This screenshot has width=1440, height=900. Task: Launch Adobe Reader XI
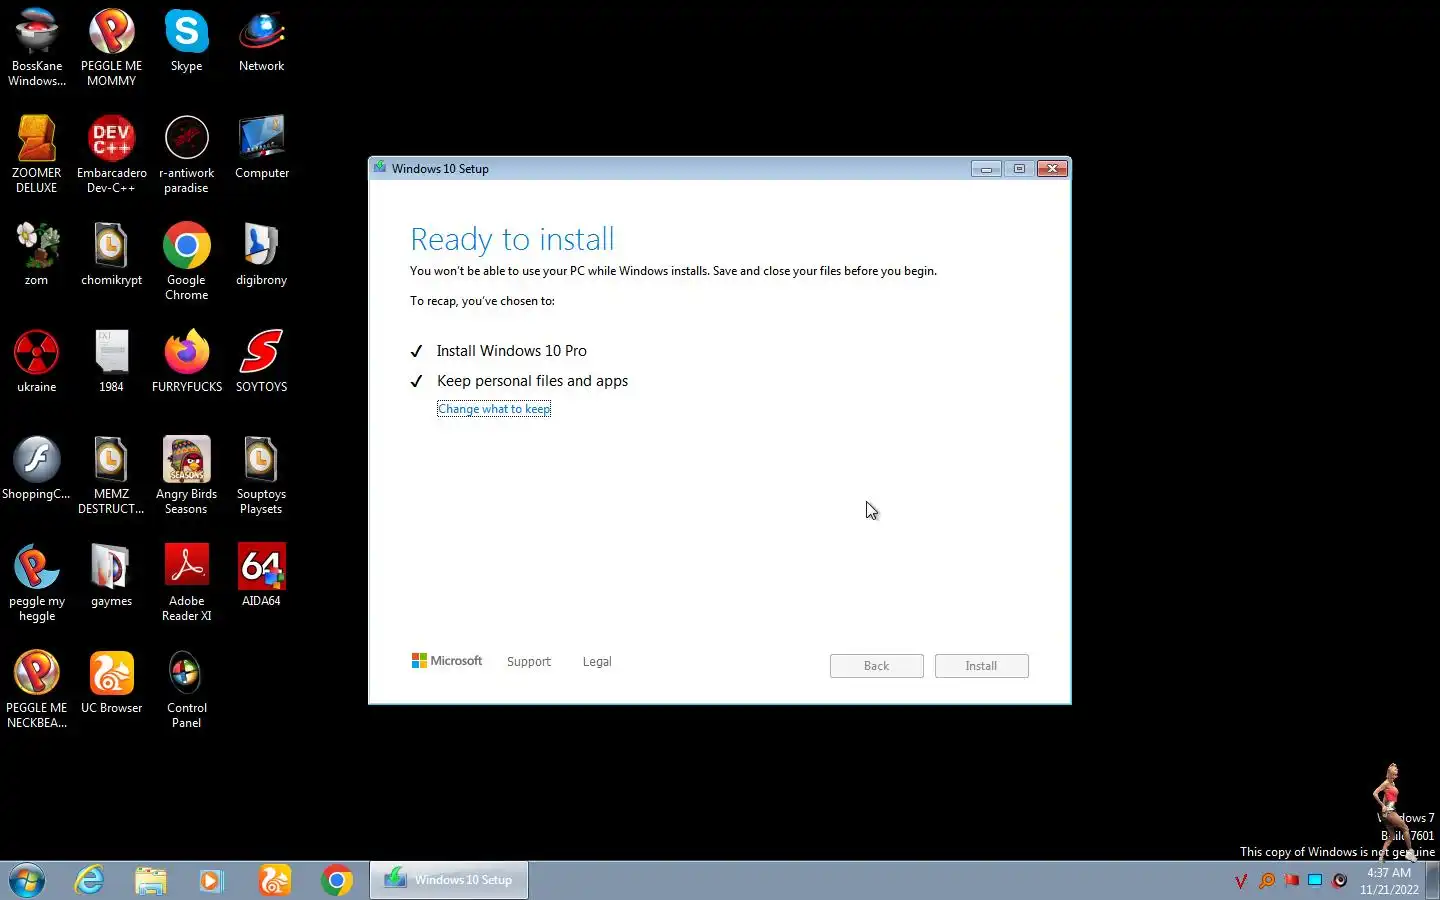186,582
